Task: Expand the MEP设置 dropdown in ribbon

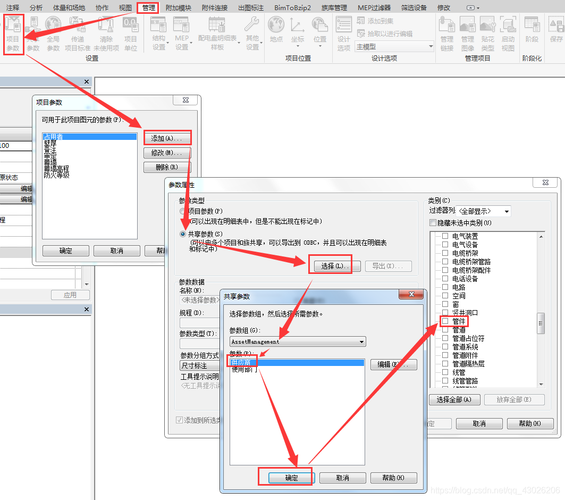Action: (x=191, y=43)
